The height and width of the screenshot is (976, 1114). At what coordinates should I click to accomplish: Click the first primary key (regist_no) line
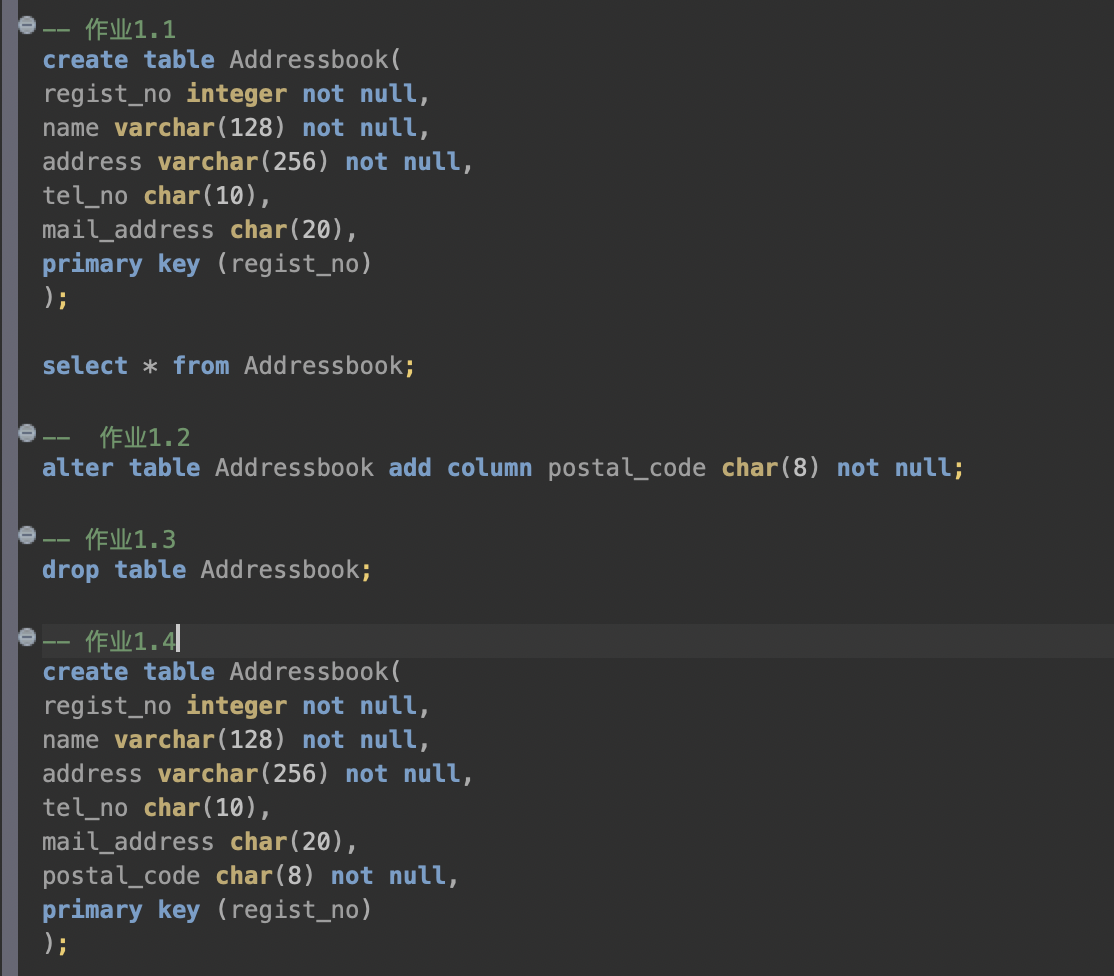[207, 264]
